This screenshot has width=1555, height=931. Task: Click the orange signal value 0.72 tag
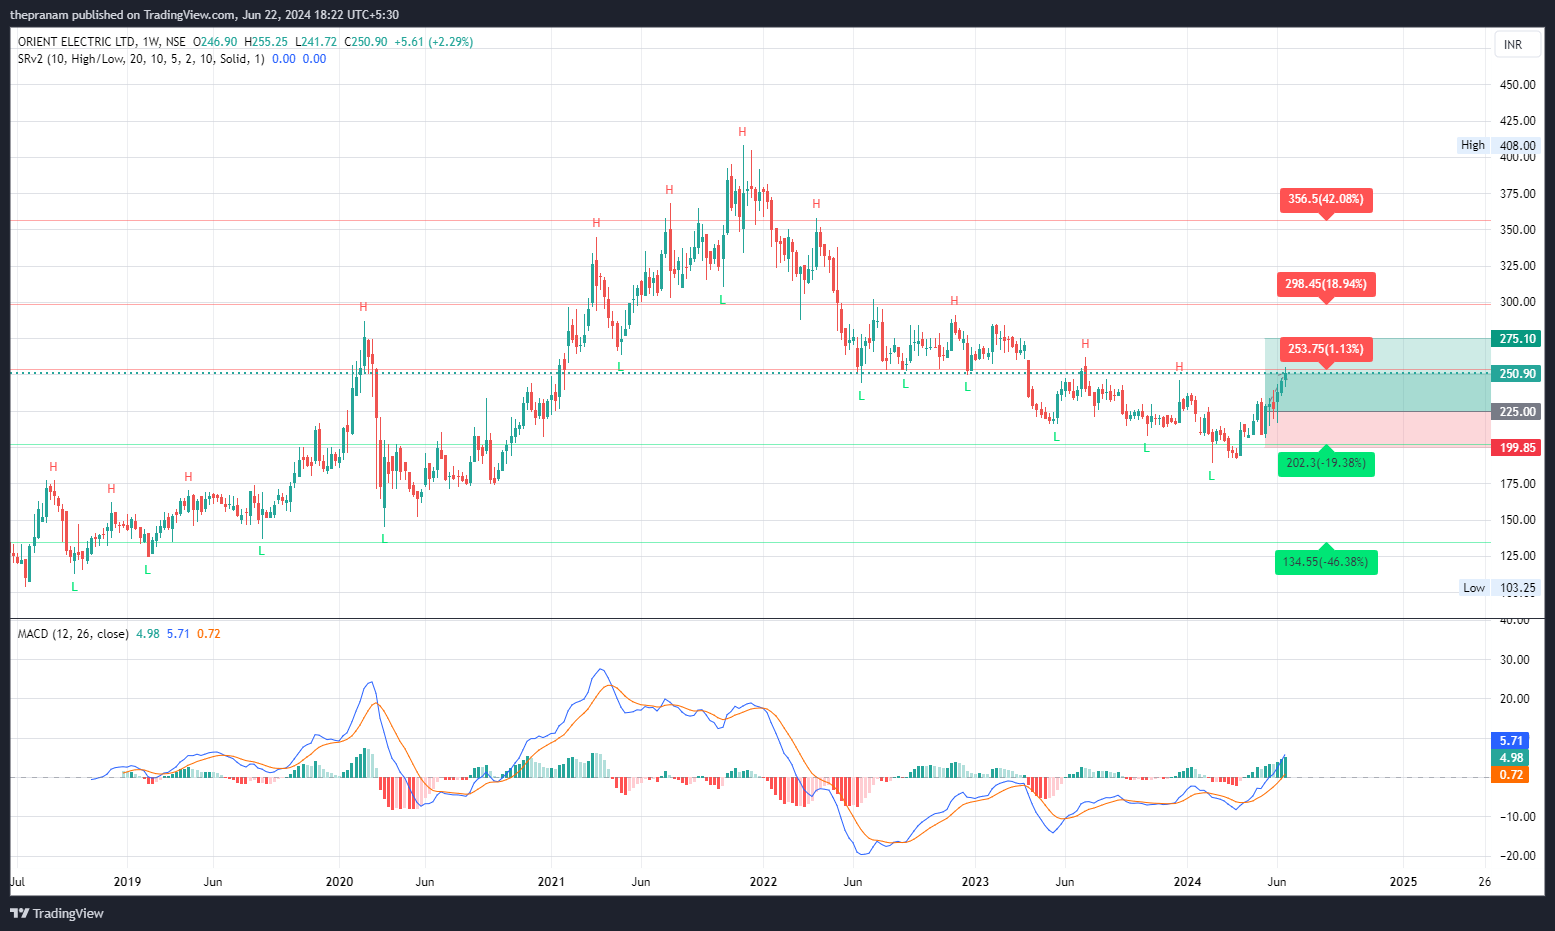[x=1510, y=775]
